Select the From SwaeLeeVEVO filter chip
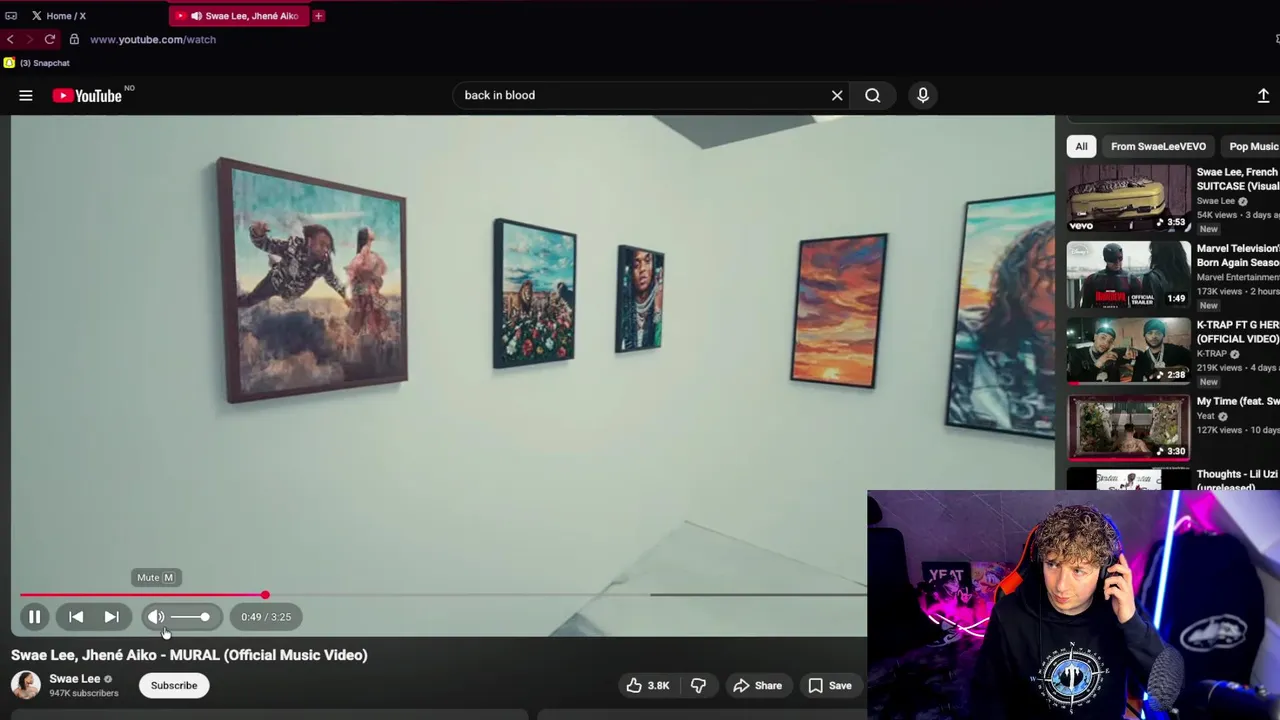 point(1158,146)
